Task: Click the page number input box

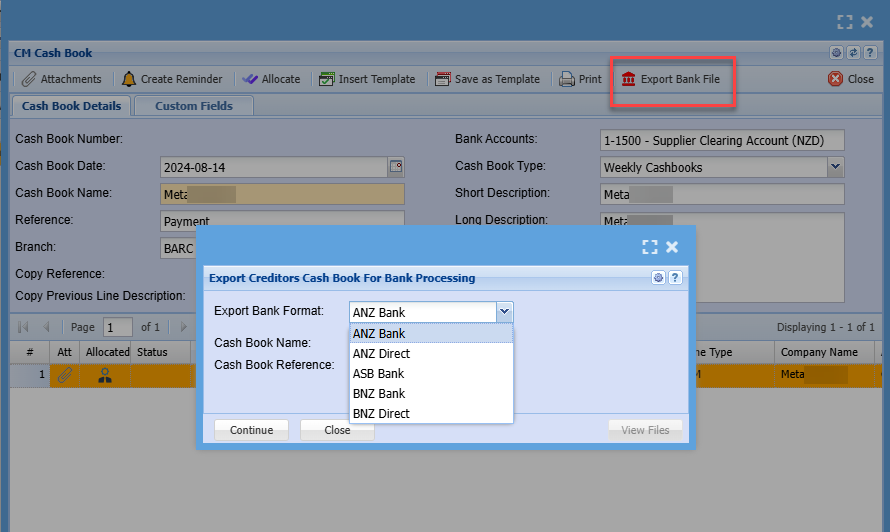Action: tap(118, 327)
